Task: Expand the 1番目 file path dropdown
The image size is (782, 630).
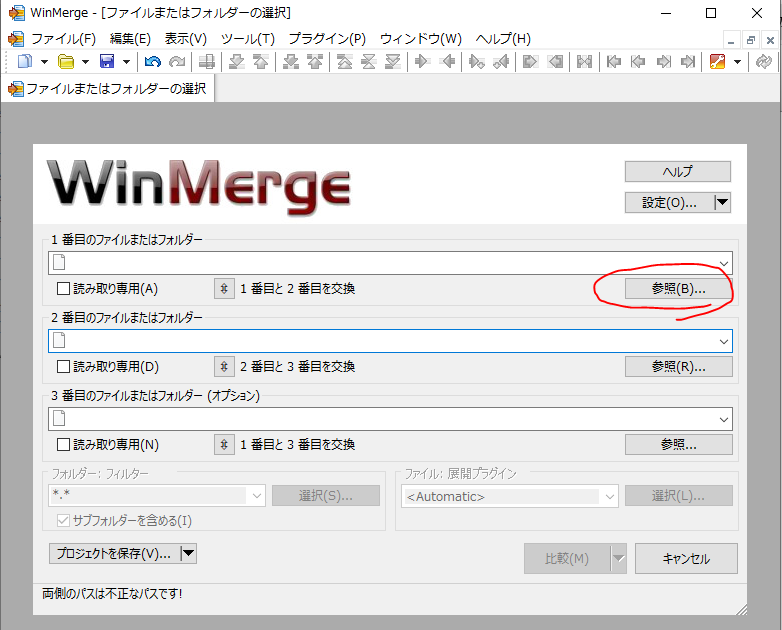Action: tap(724, 263)
